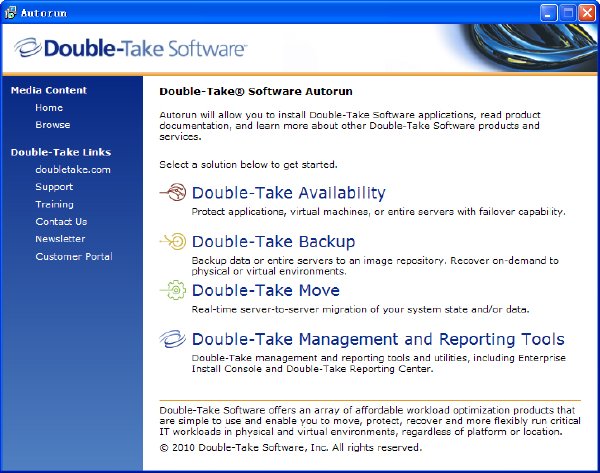Open the Double-Take Move solution link
Screen dimensions: 600x473
[266, 290]
